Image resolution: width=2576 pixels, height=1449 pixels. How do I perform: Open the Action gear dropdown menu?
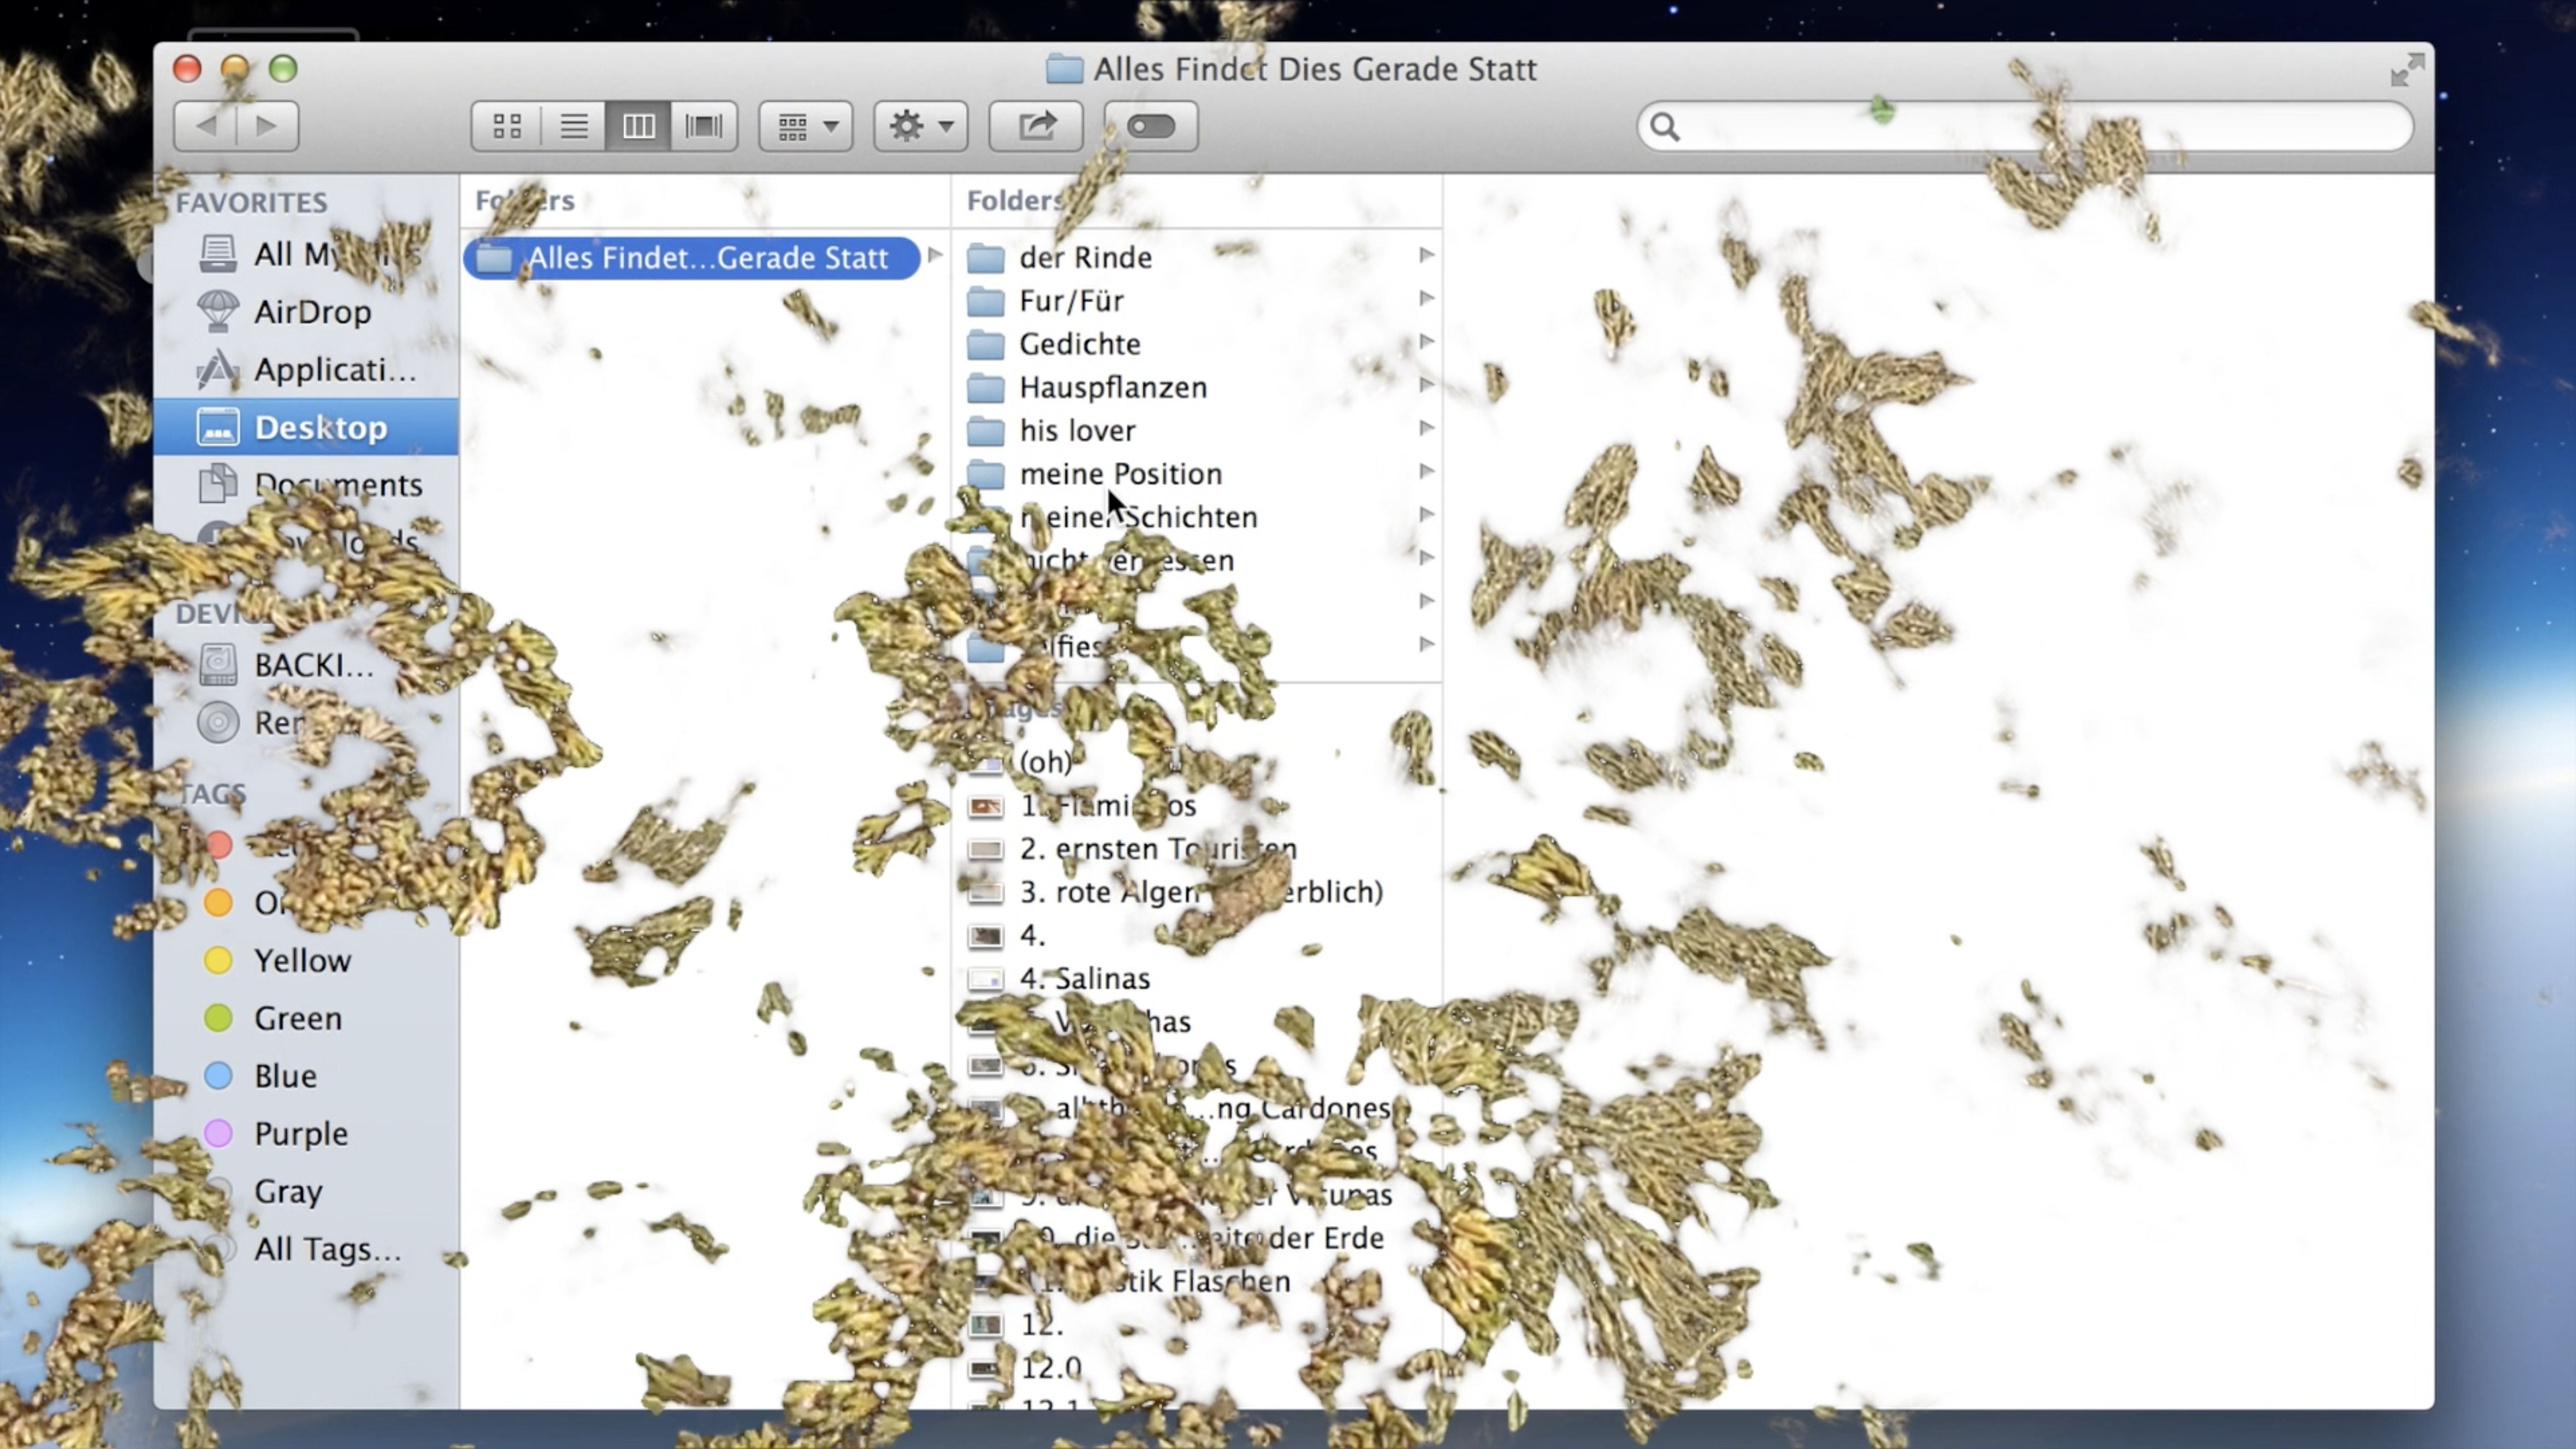(x=920, y=126)
